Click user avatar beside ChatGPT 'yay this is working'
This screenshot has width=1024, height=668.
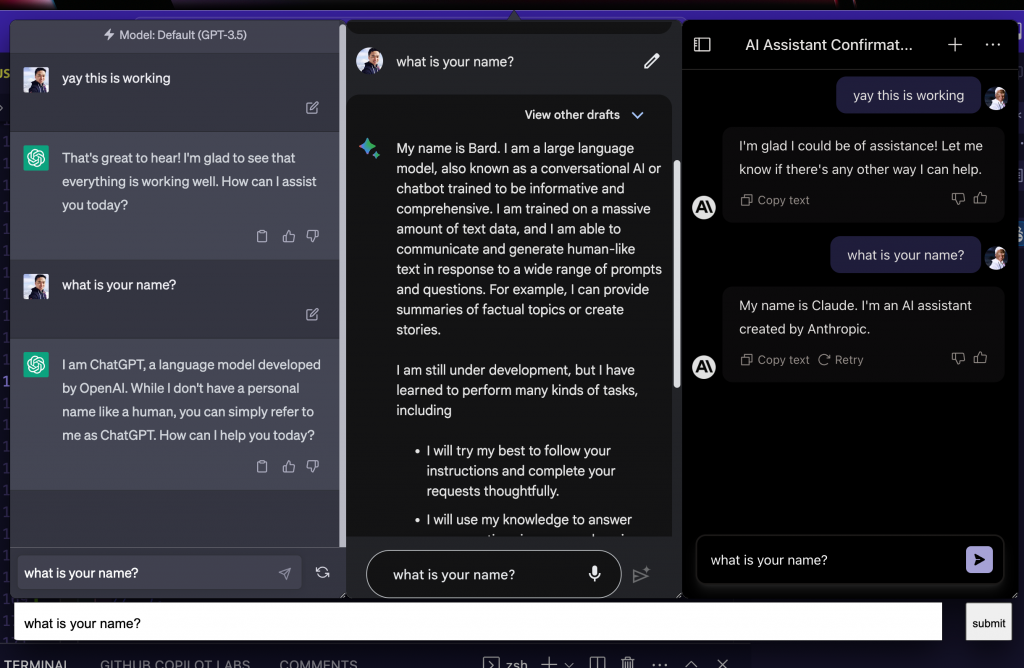coord(36,80)
